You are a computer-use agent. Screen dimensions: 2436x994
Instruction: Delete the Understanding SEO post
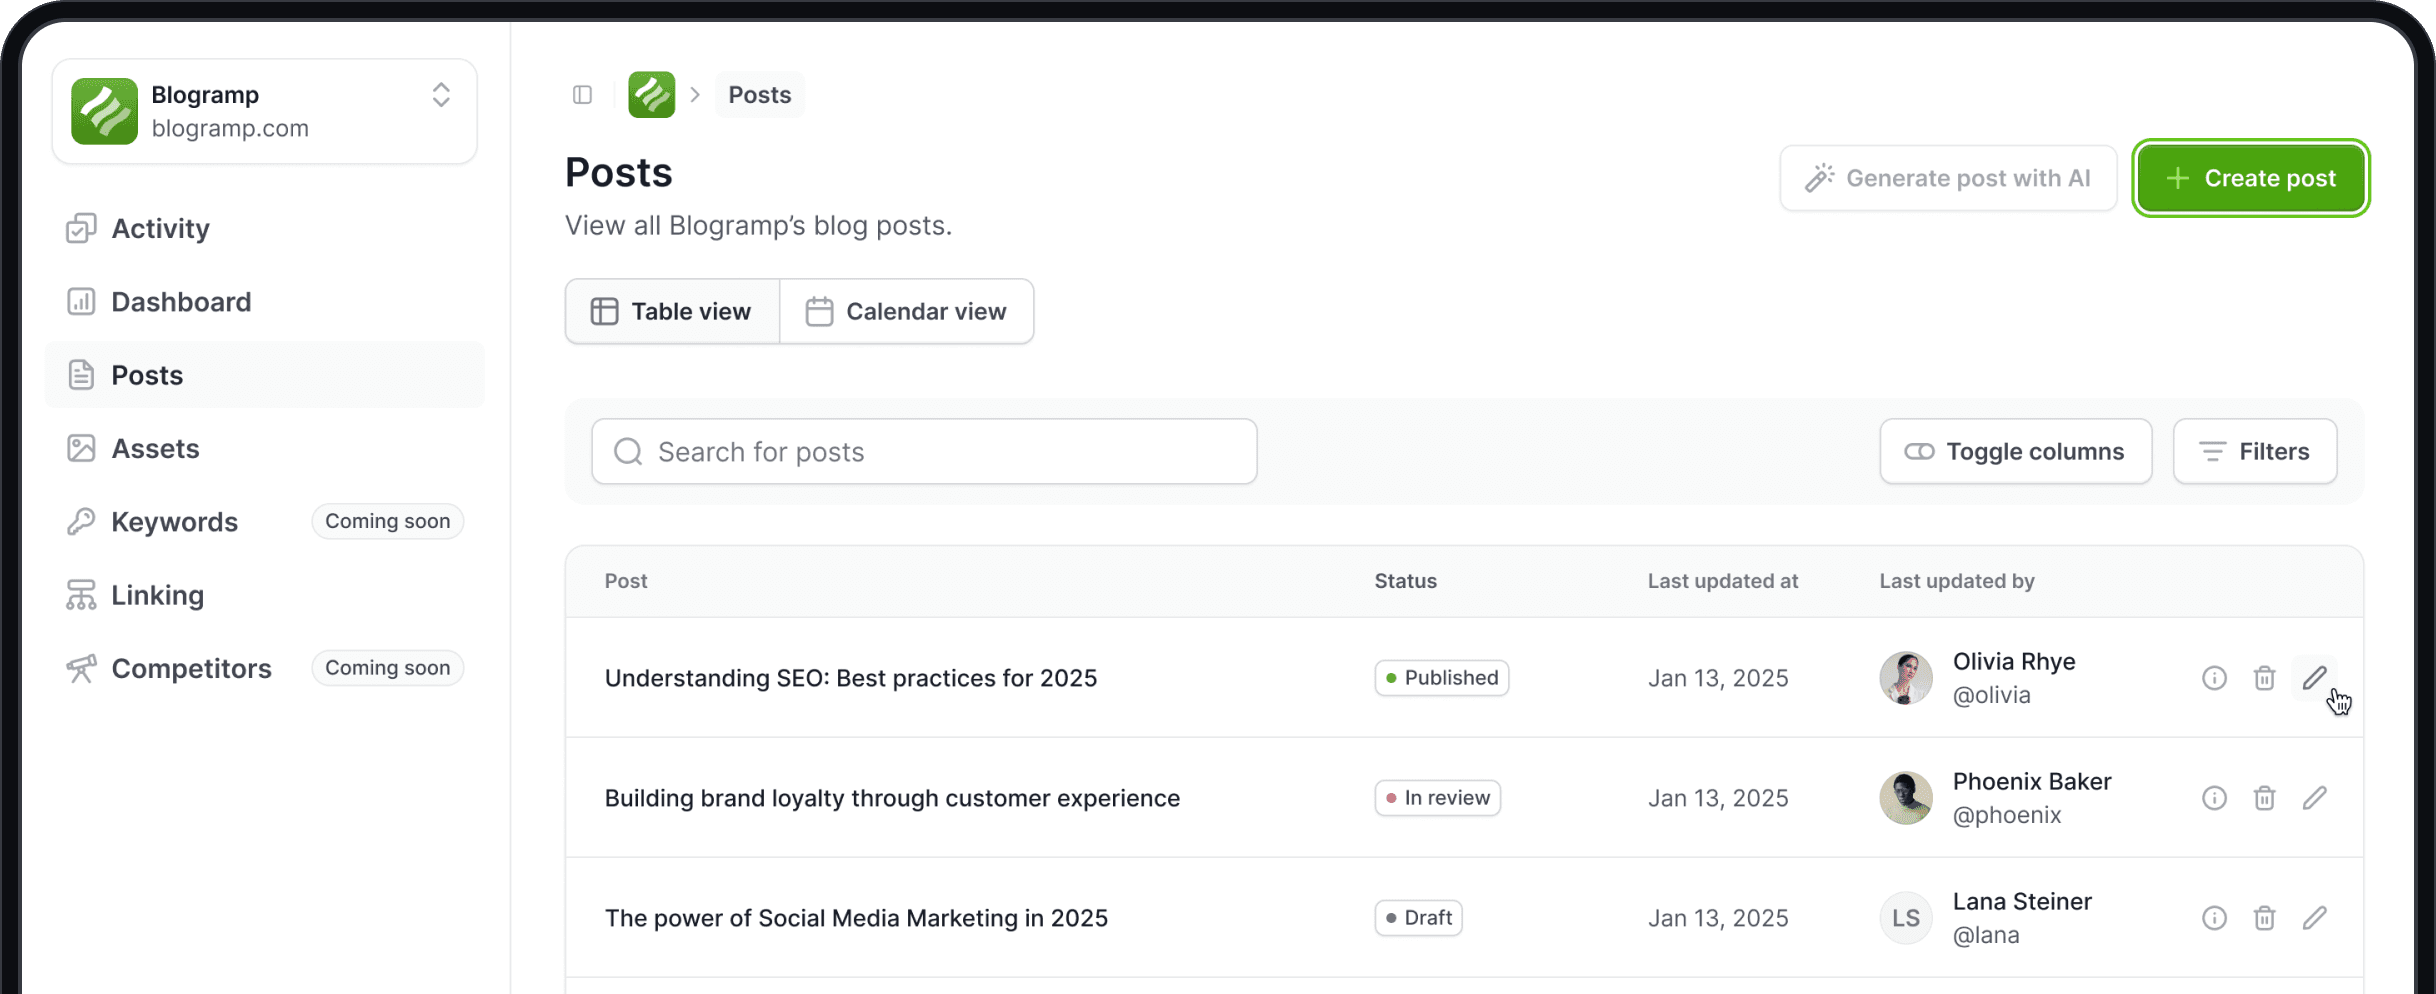tap(2264, 678)
